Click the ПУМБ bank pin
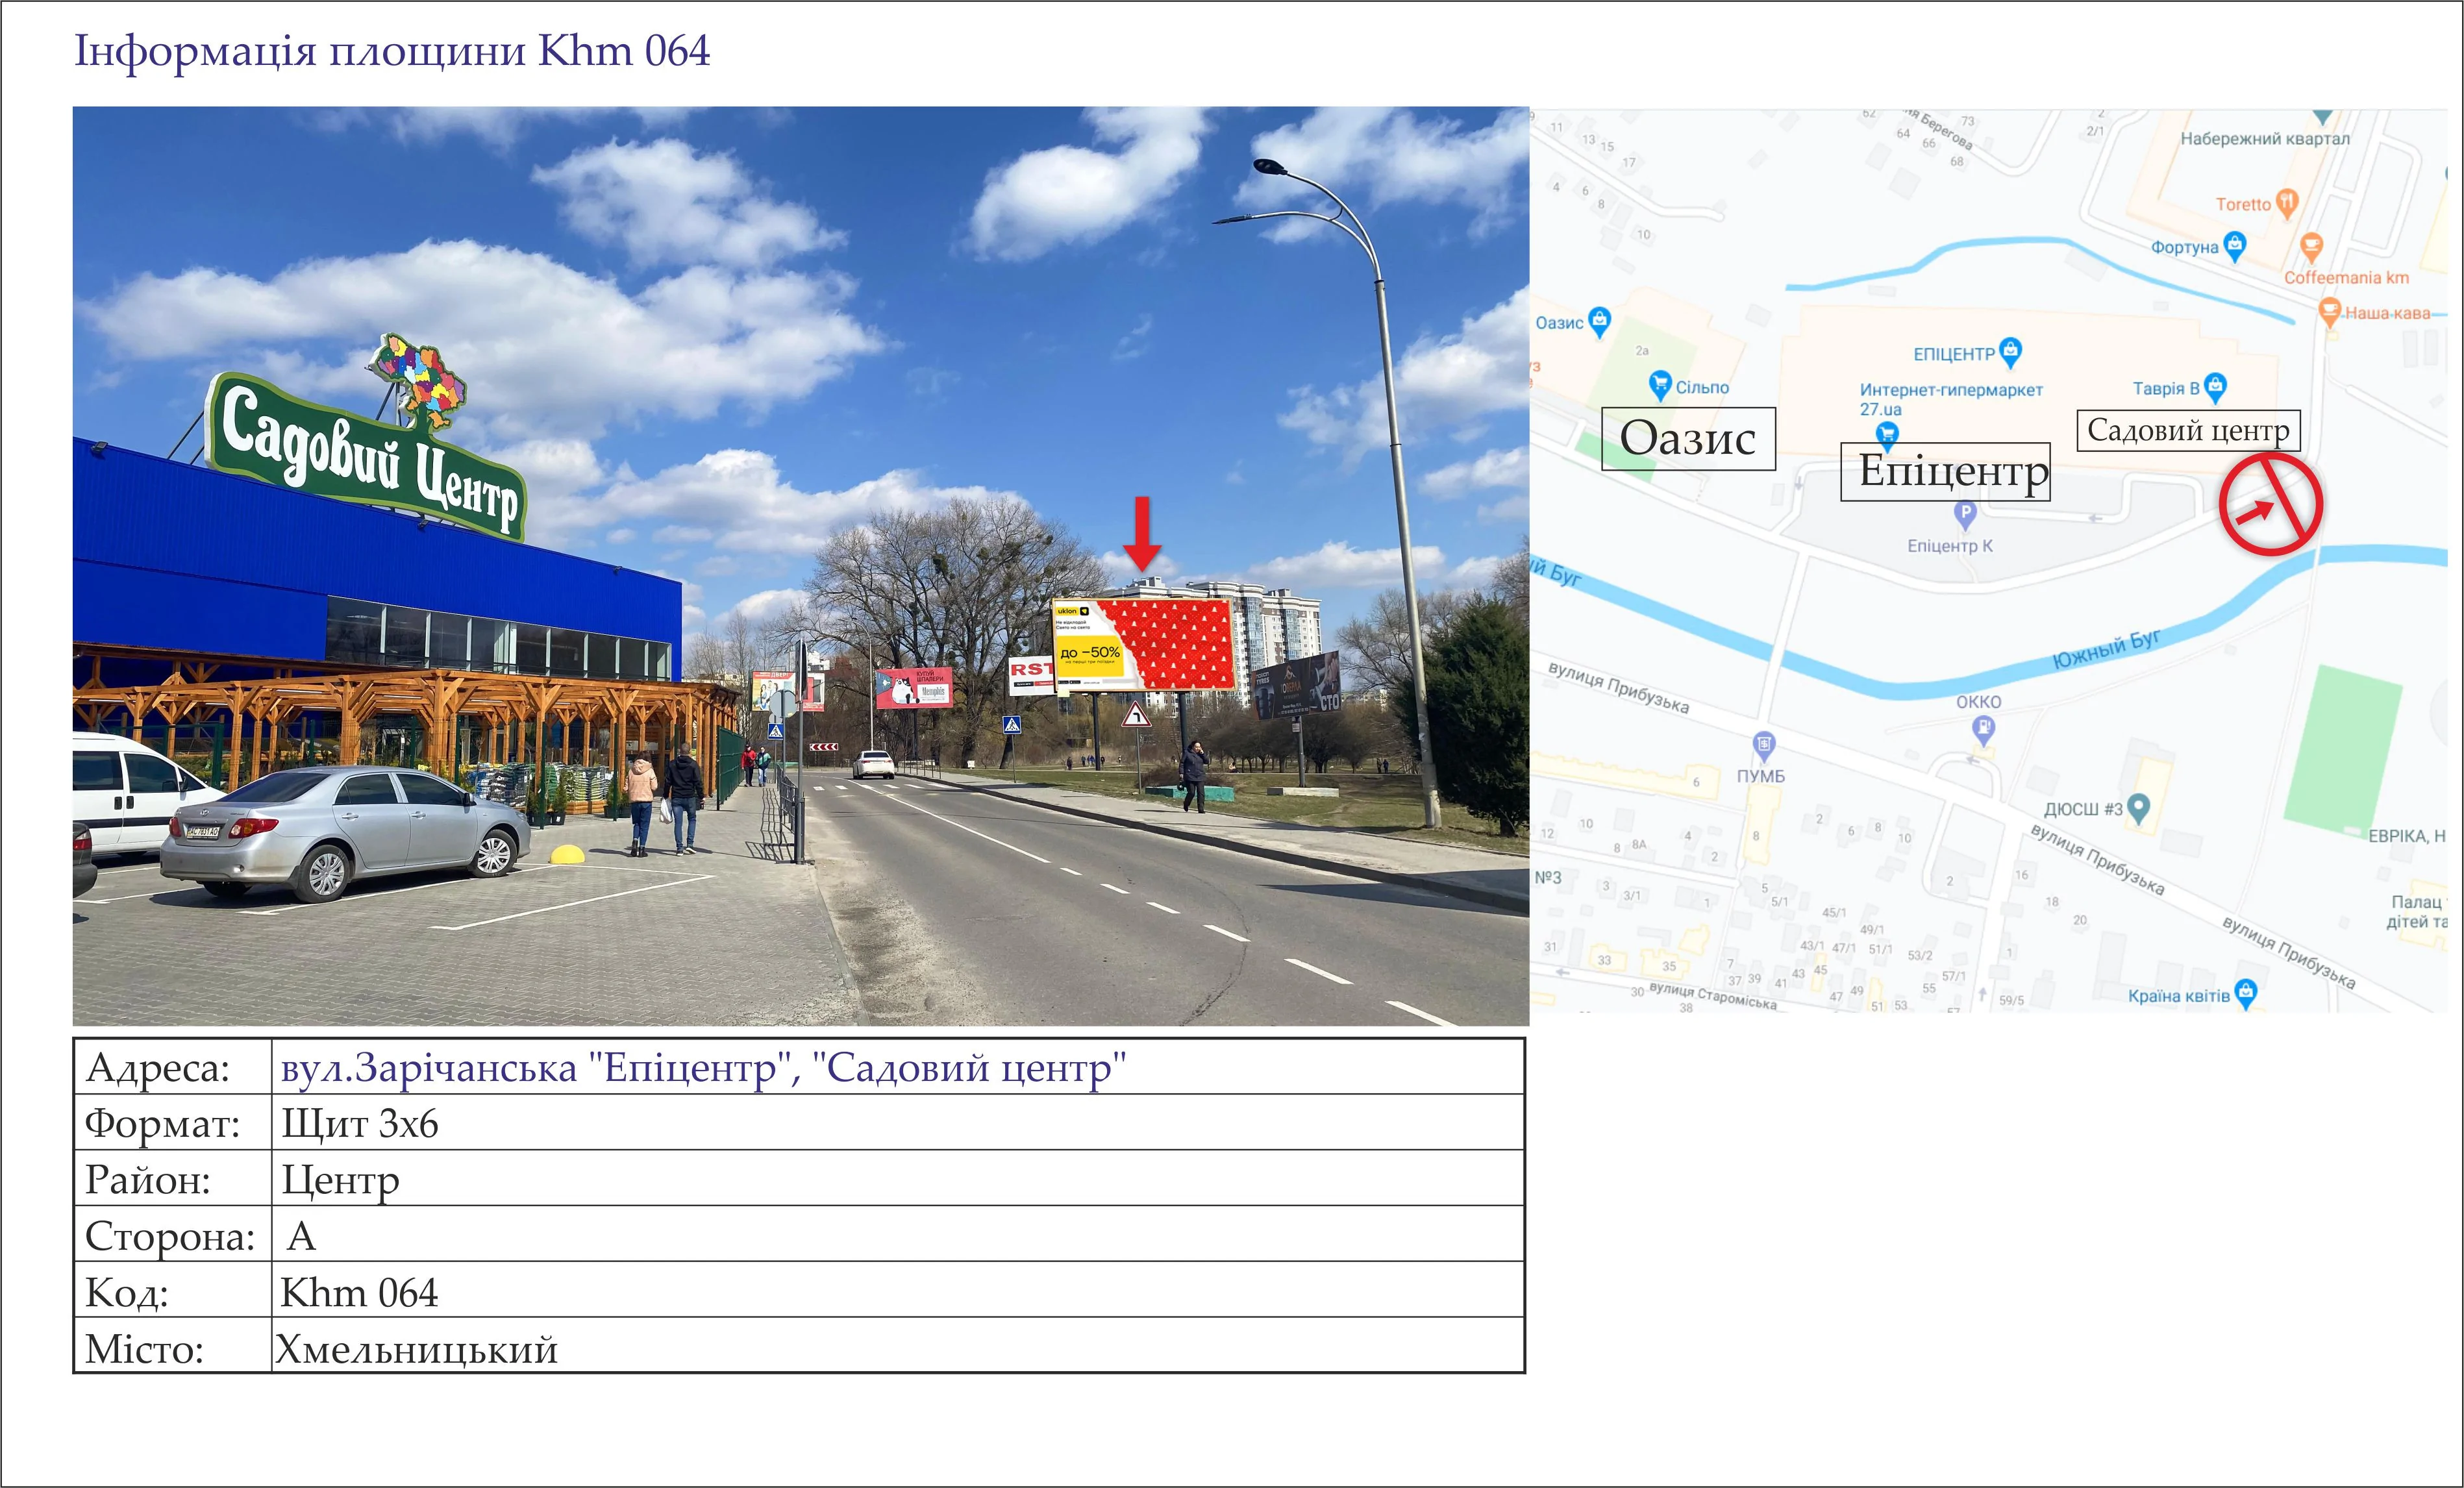This screenshot has height=1488, width=2464. click(1764, 745)
